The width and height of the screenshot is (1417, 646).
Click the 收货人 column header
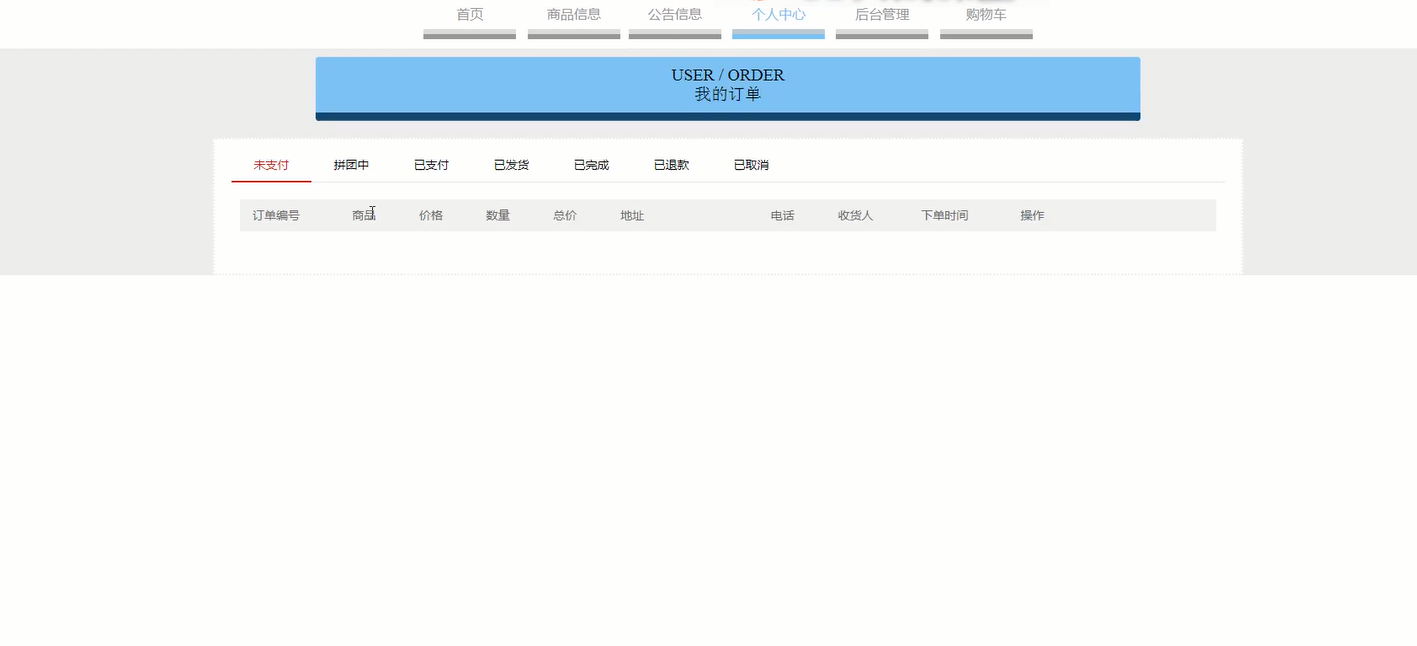click(856, 215)
